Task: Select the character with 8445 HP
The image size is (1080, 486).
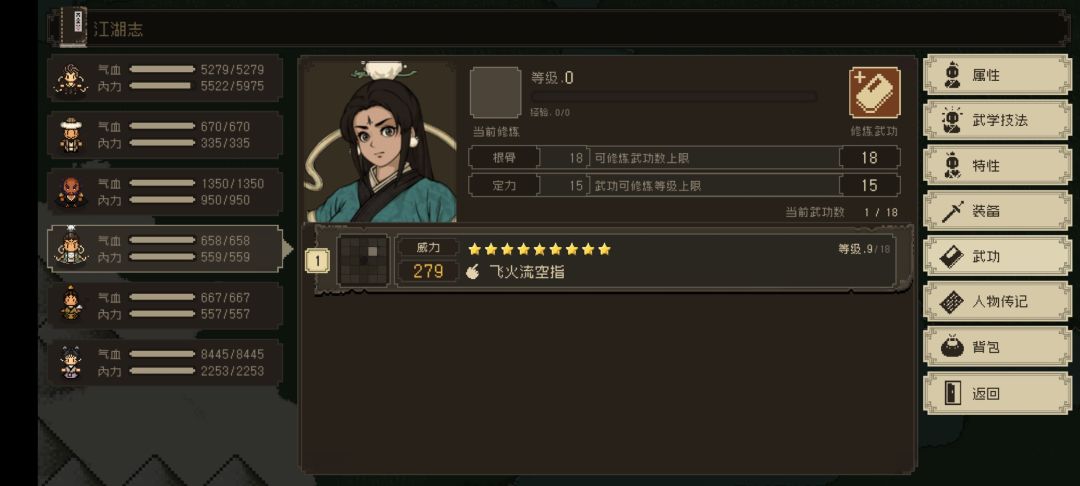Action: pyautogui.click(x=71, y=363)
